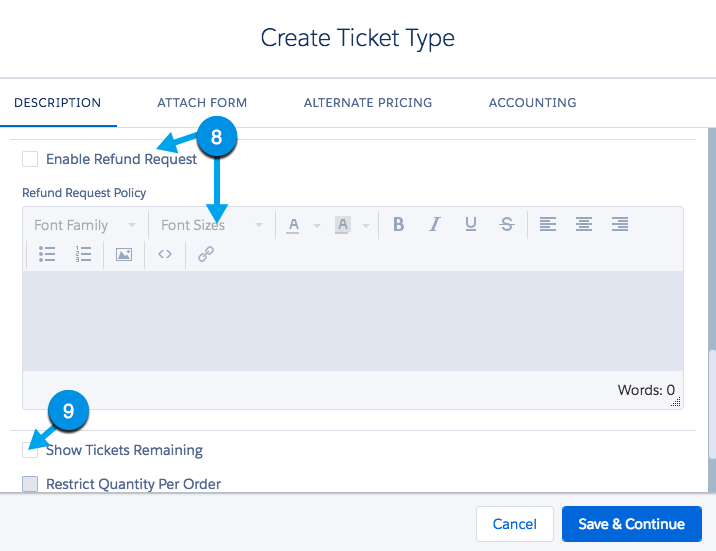
Task: Click the Cancel button
Action: click(515, 524)
